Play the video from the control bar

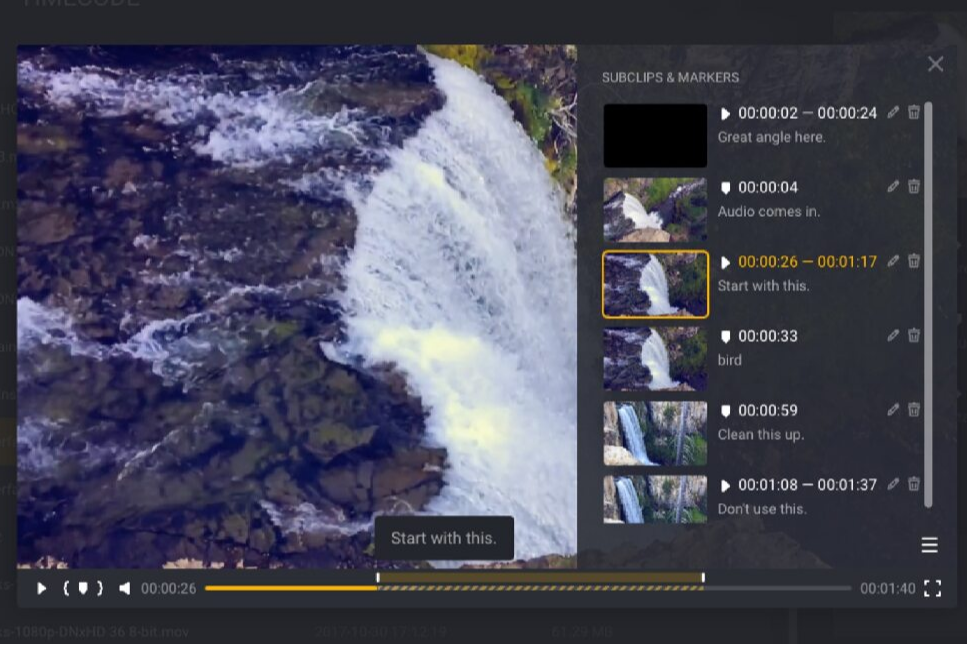click(x=41, y=588)
